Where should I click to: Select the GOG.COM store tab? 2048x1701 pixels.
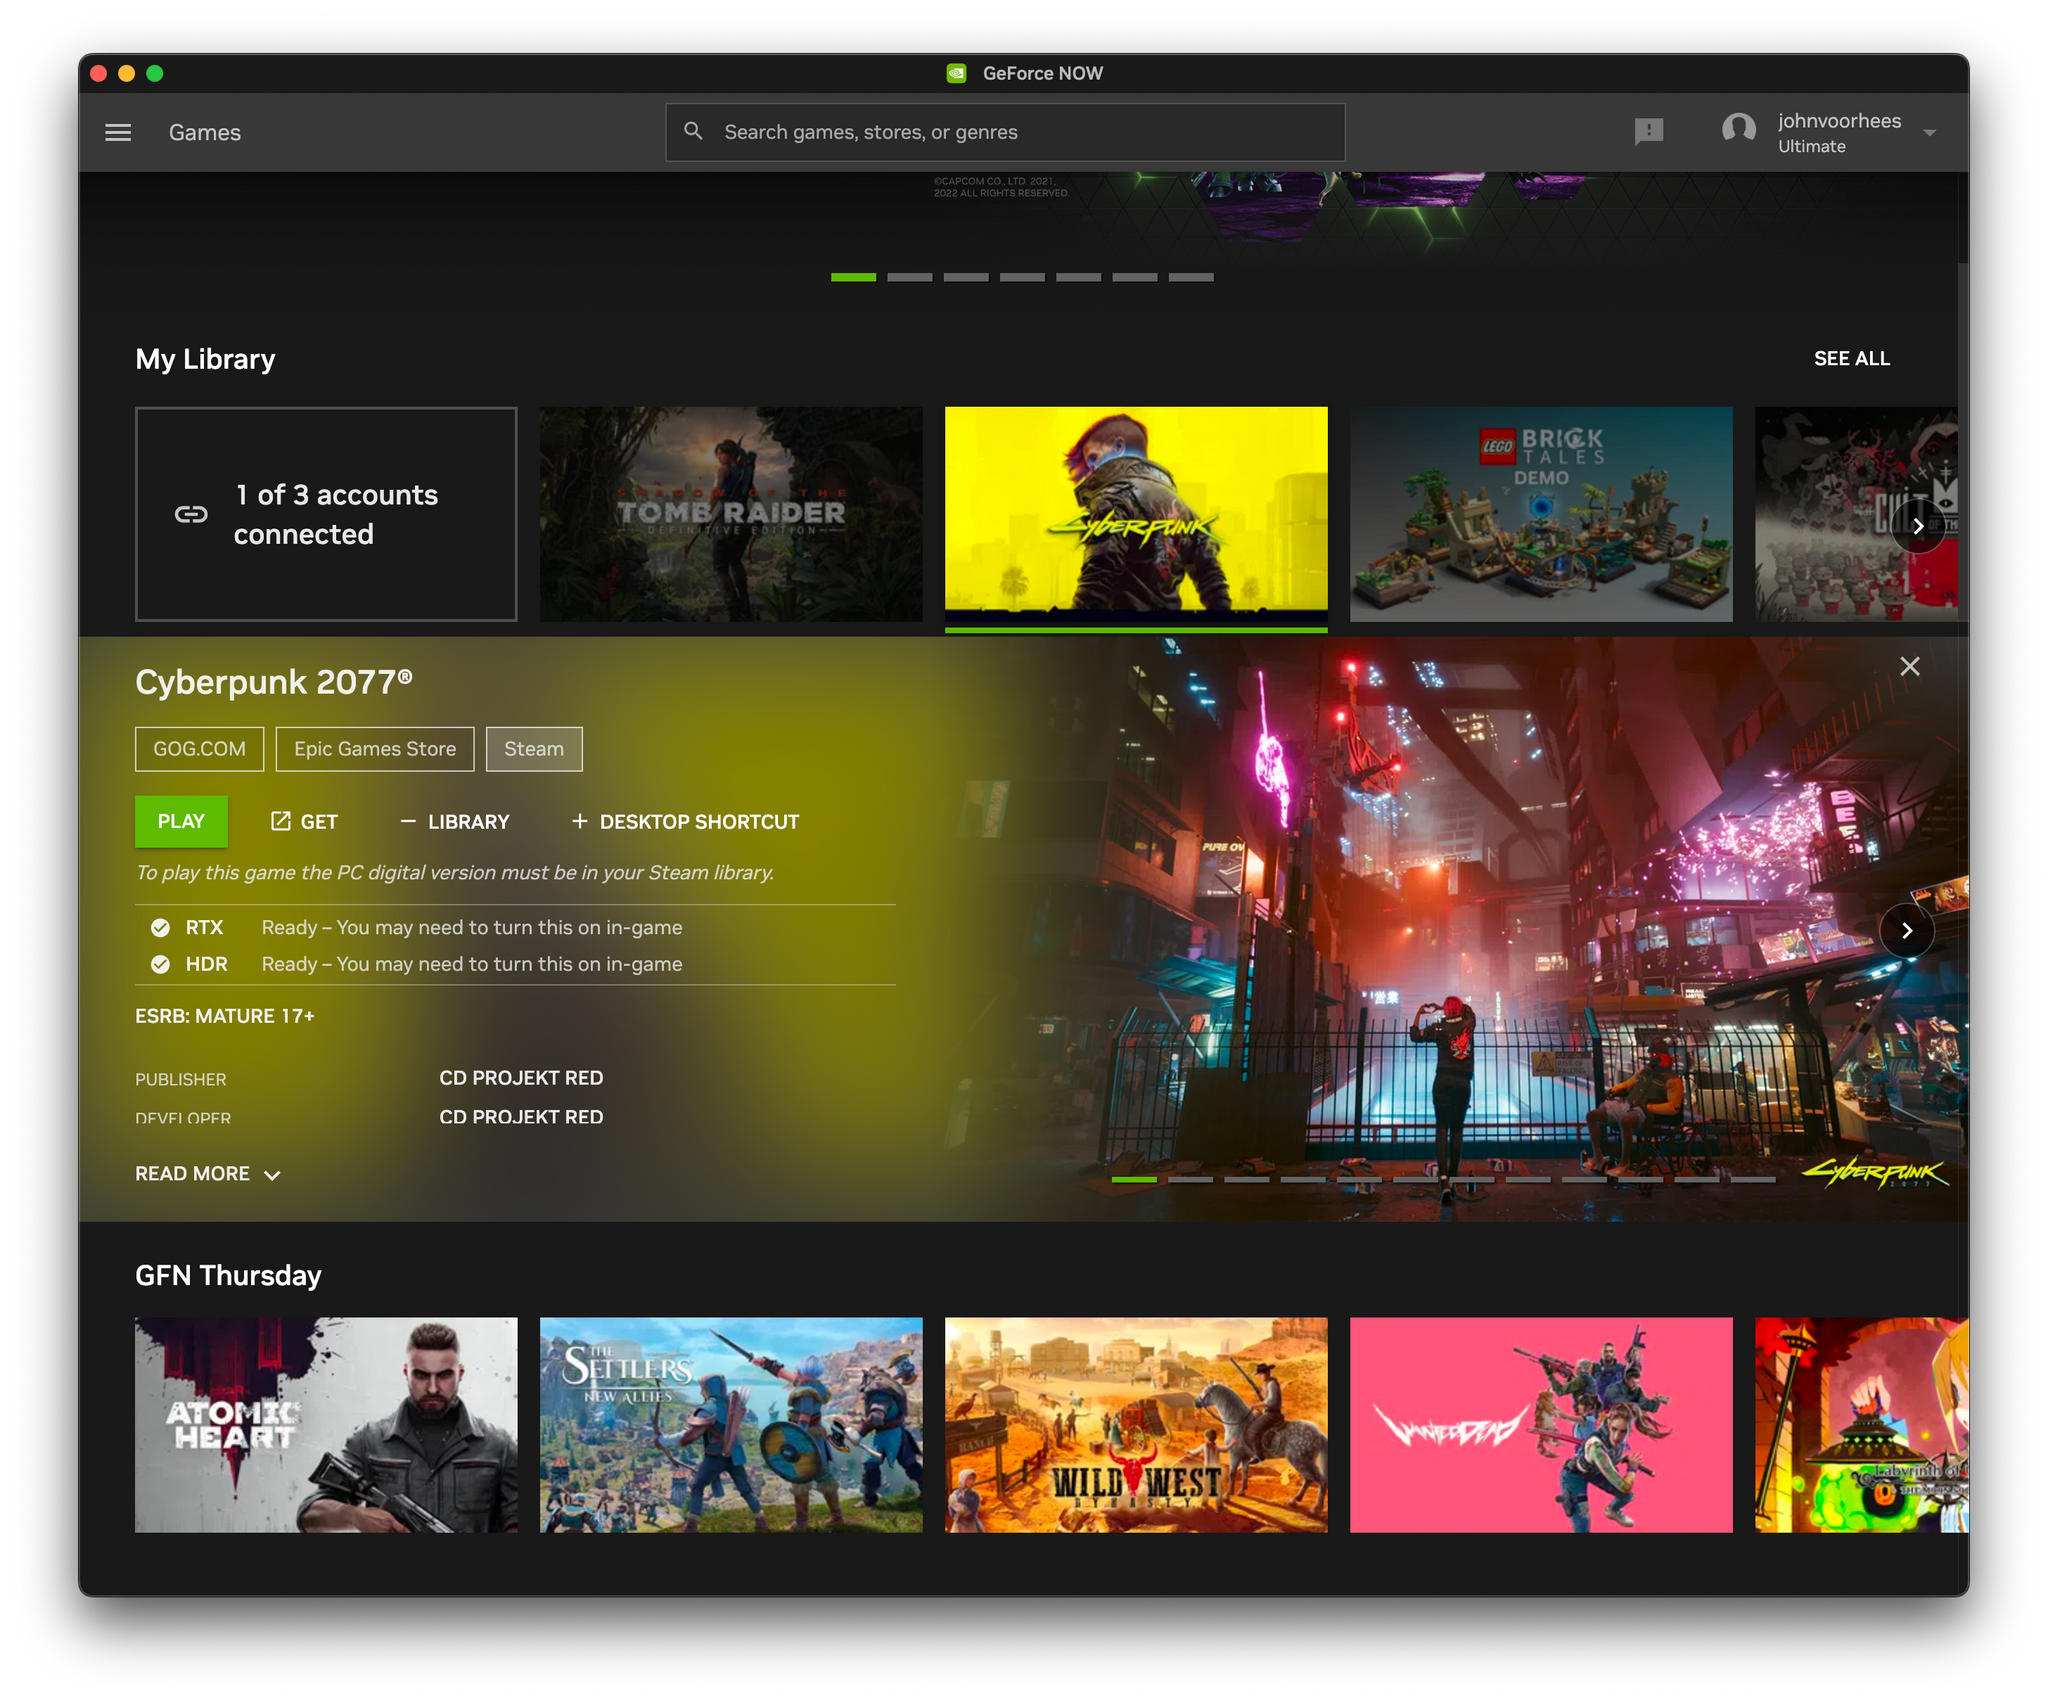pyautogui.click(x=201, y=748)
